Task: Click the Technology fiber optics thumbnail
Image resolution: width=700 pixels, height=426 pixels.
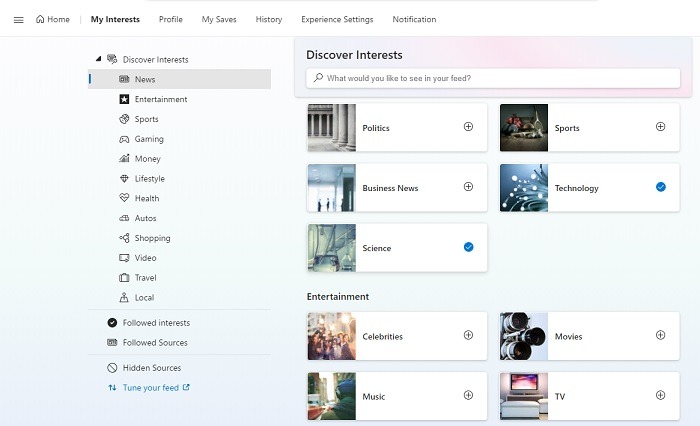Action: 524,188
